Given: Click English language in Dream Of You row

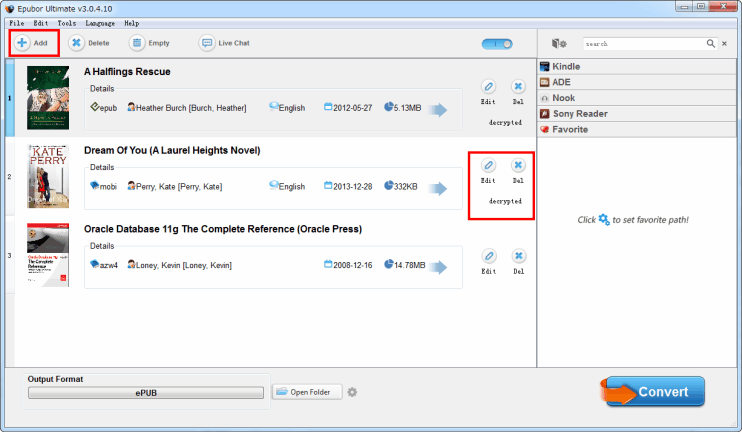Looking at the screenshot, I should tap(292, 186).
